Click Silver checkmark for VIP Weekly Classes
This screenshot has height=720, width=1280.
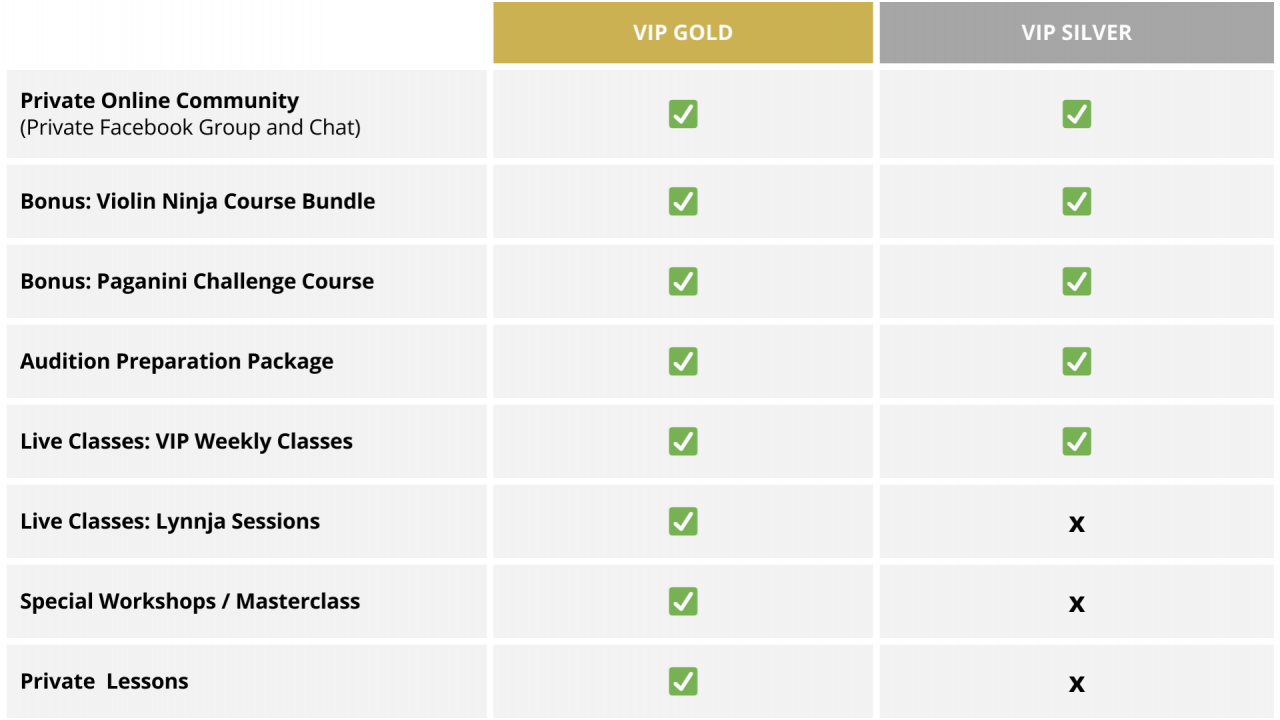(x=1077, y=441)
